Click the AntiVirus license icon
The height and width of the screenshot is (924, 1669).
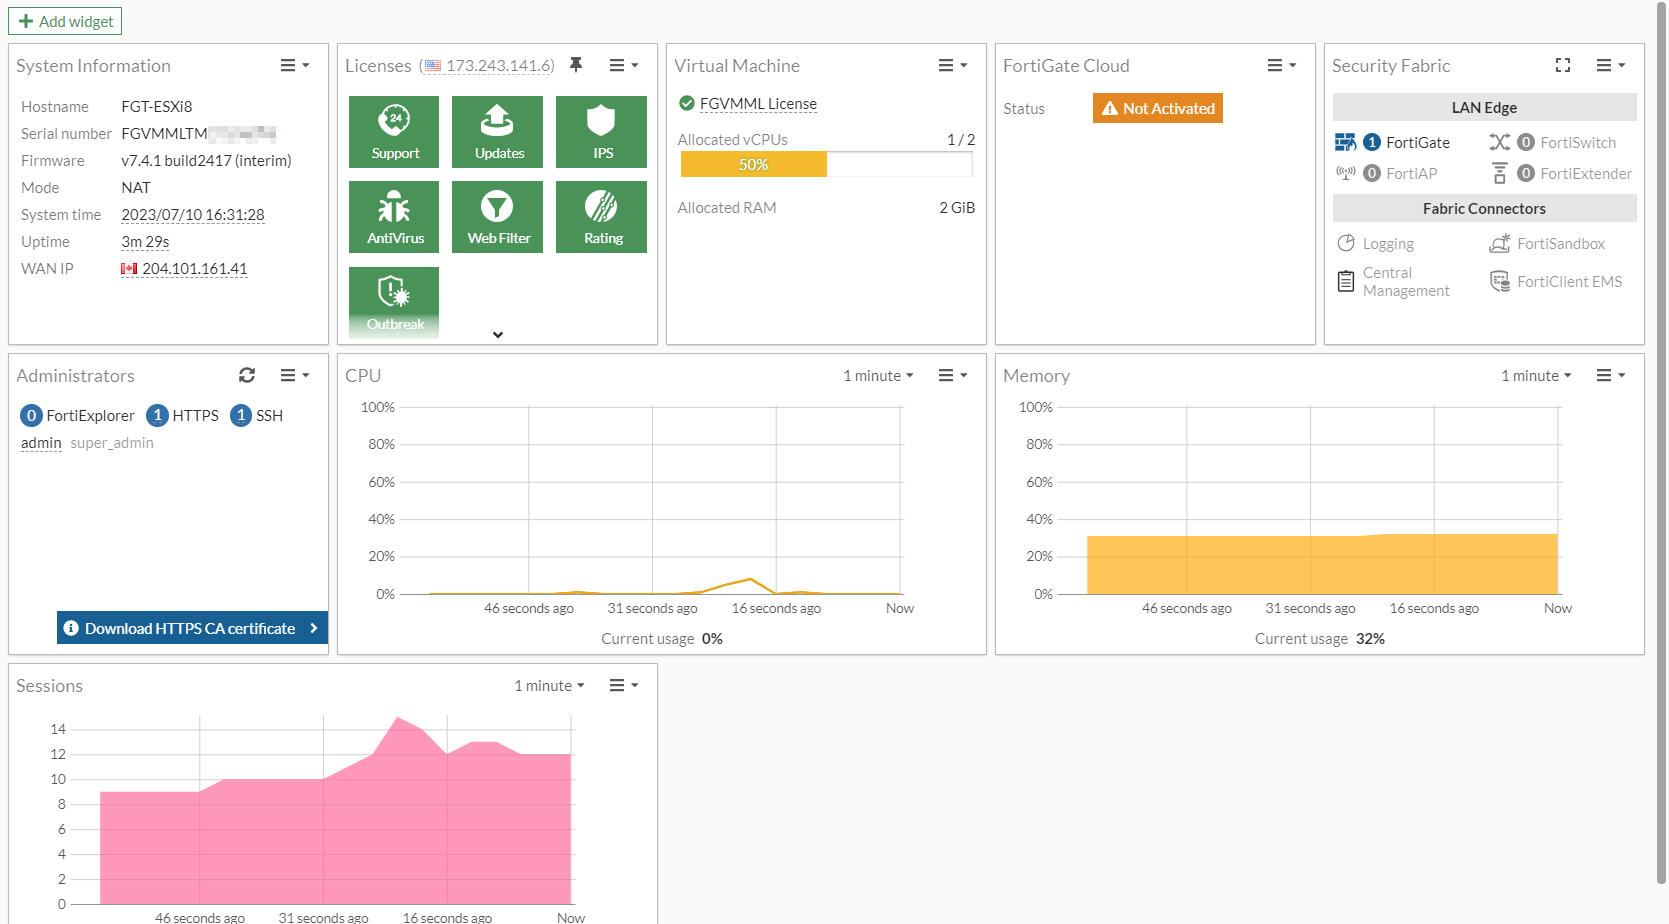click(394, 216)
